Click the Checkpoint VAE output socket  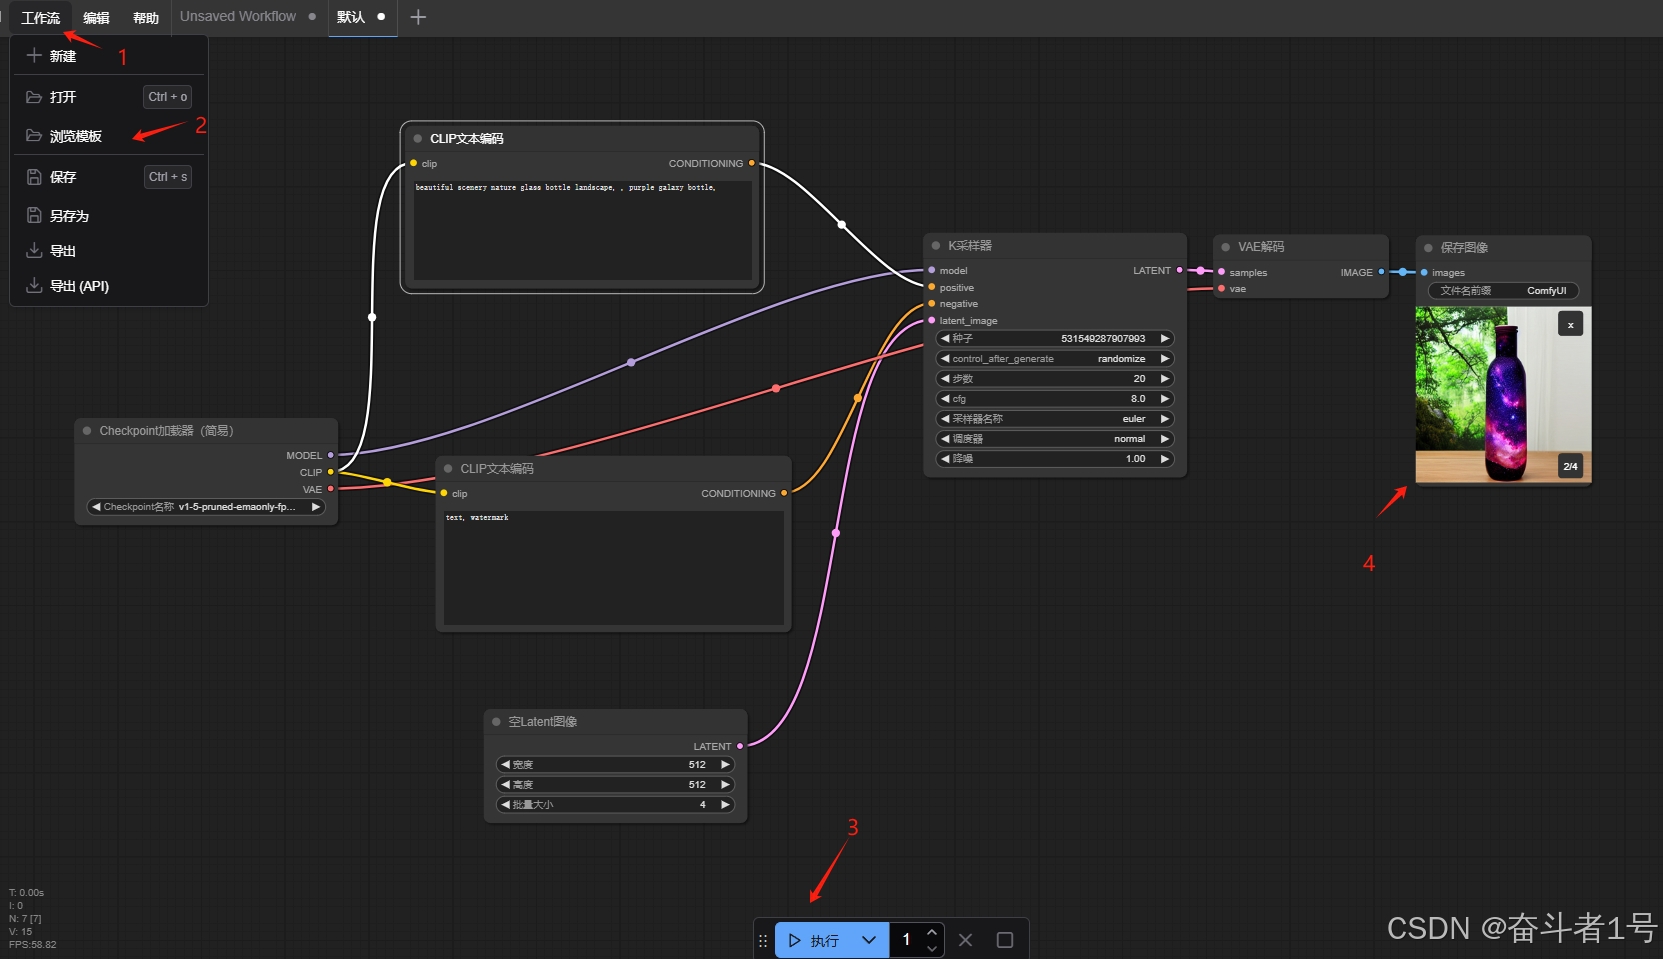point(331,489)
